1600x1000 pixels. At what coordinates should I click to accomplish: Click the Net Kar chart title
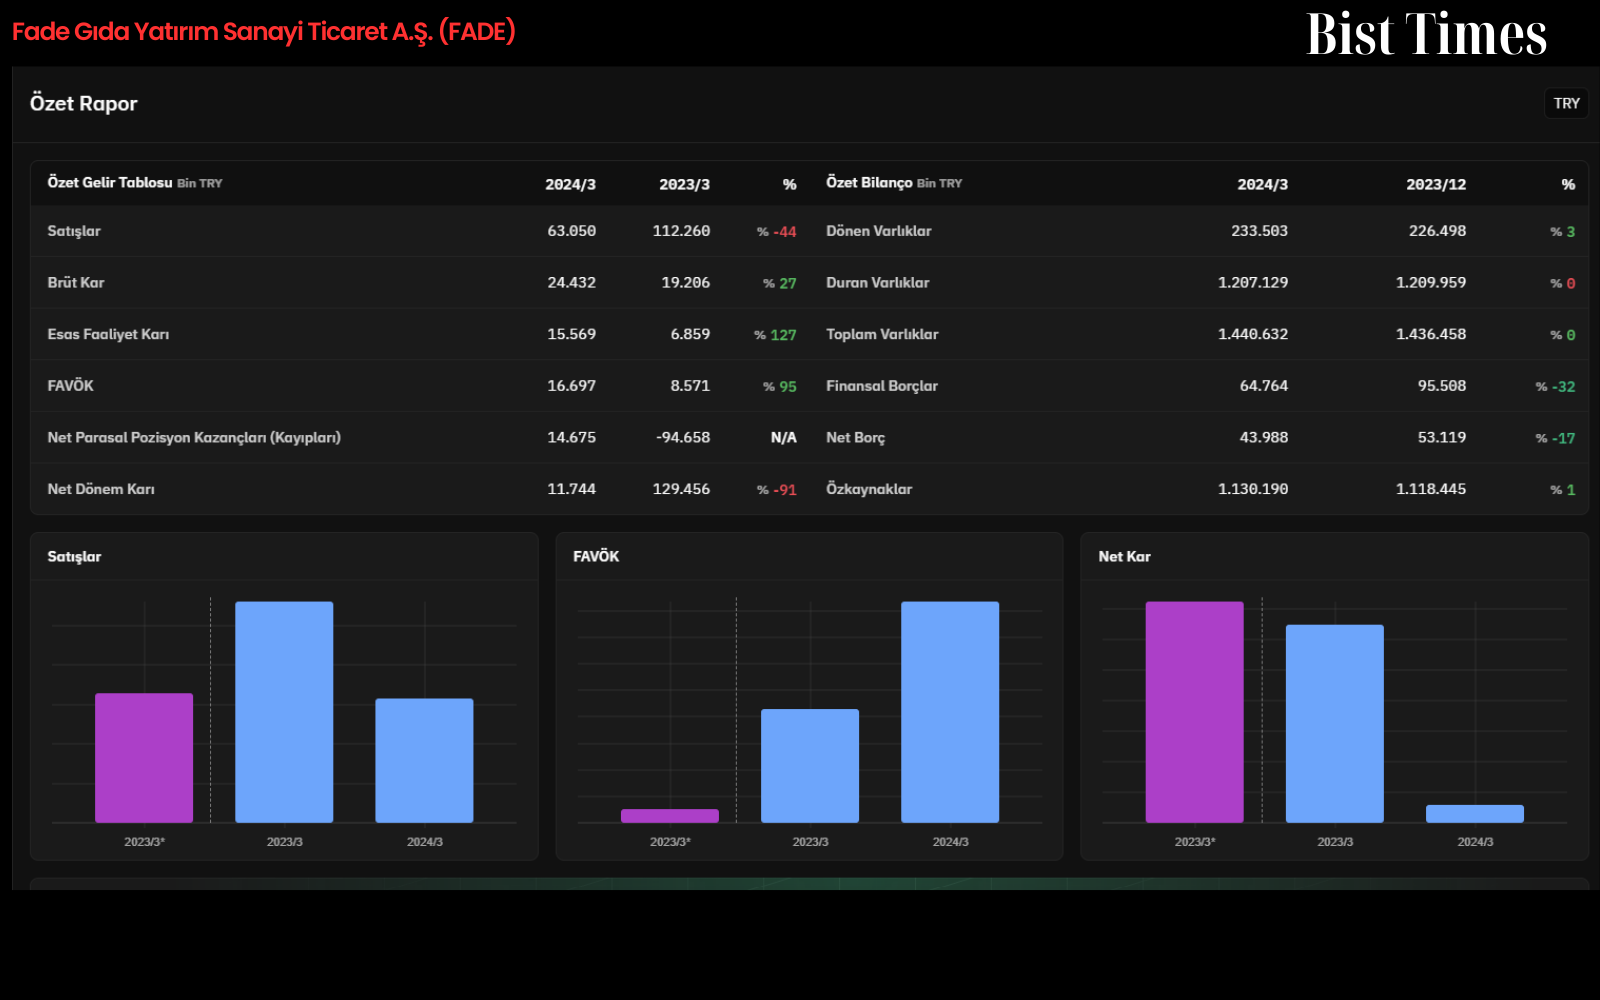tap(1124, 557)
